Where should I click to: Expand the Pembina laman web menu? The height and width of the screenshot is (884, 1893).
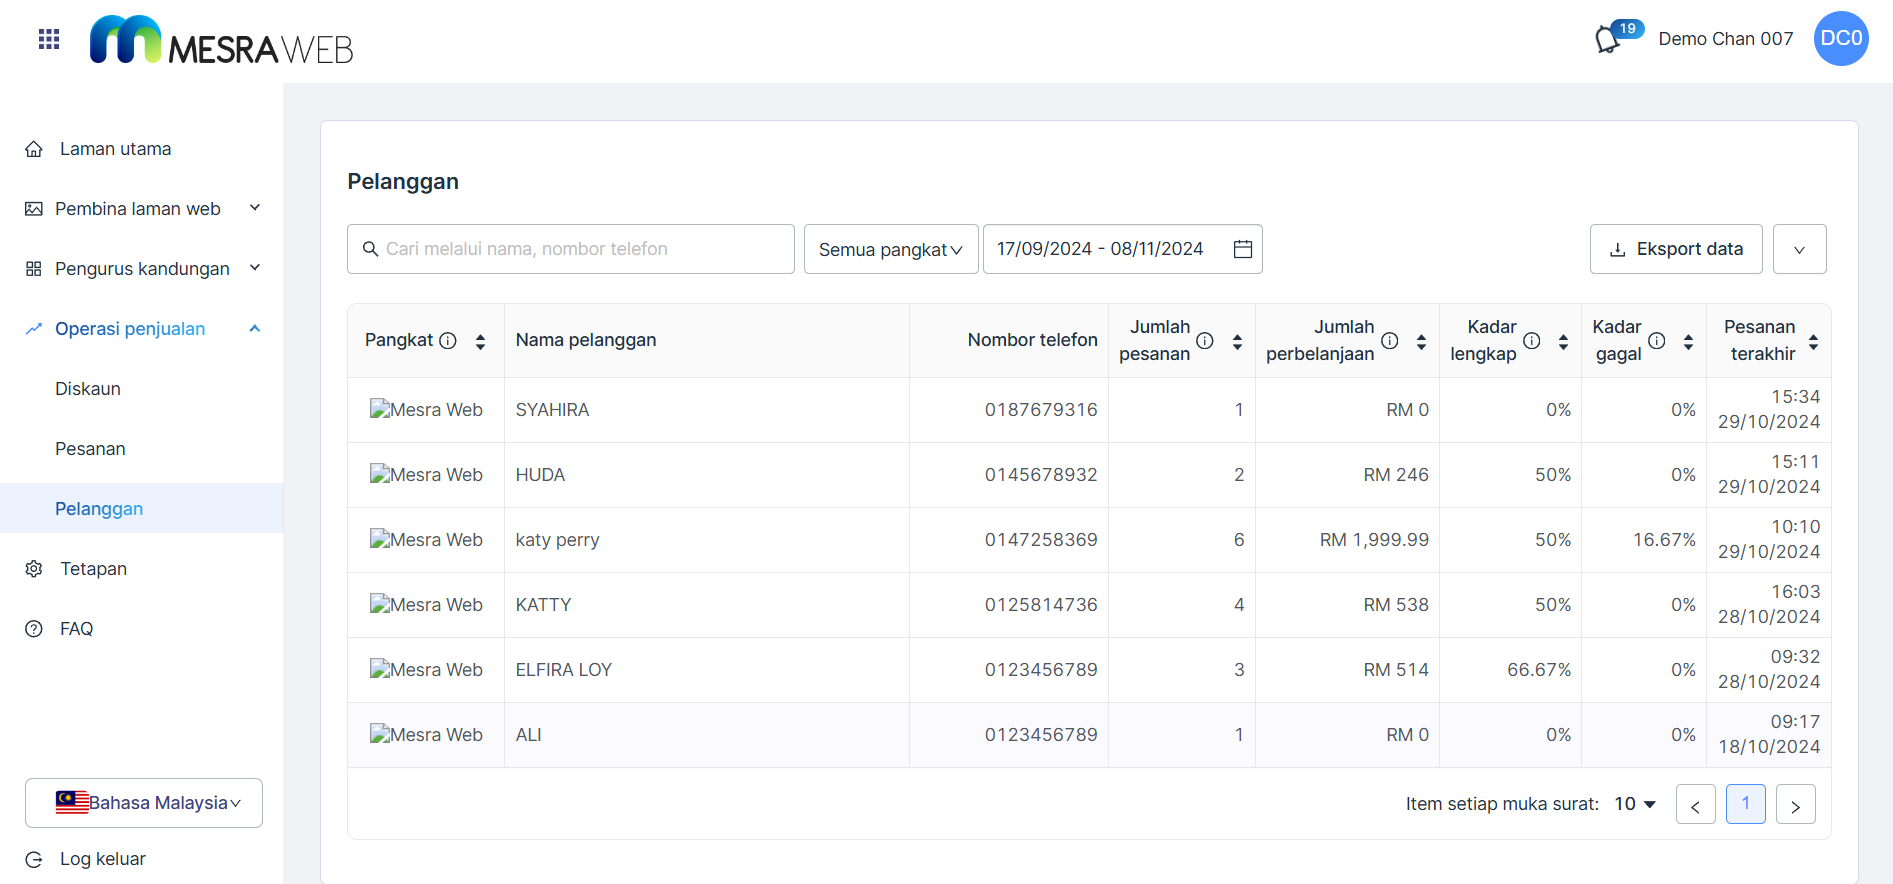point(142,209)
